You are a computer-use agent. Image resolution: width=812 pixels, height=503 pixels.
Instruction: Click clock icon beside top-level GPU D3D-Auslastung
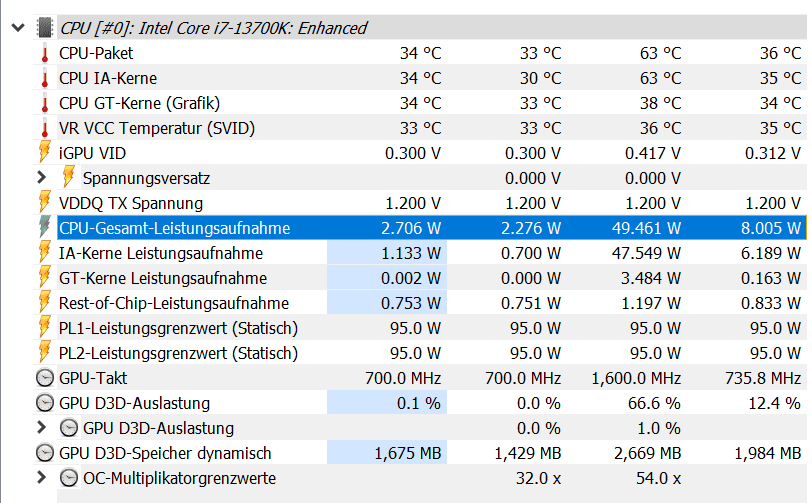(45, 403)
